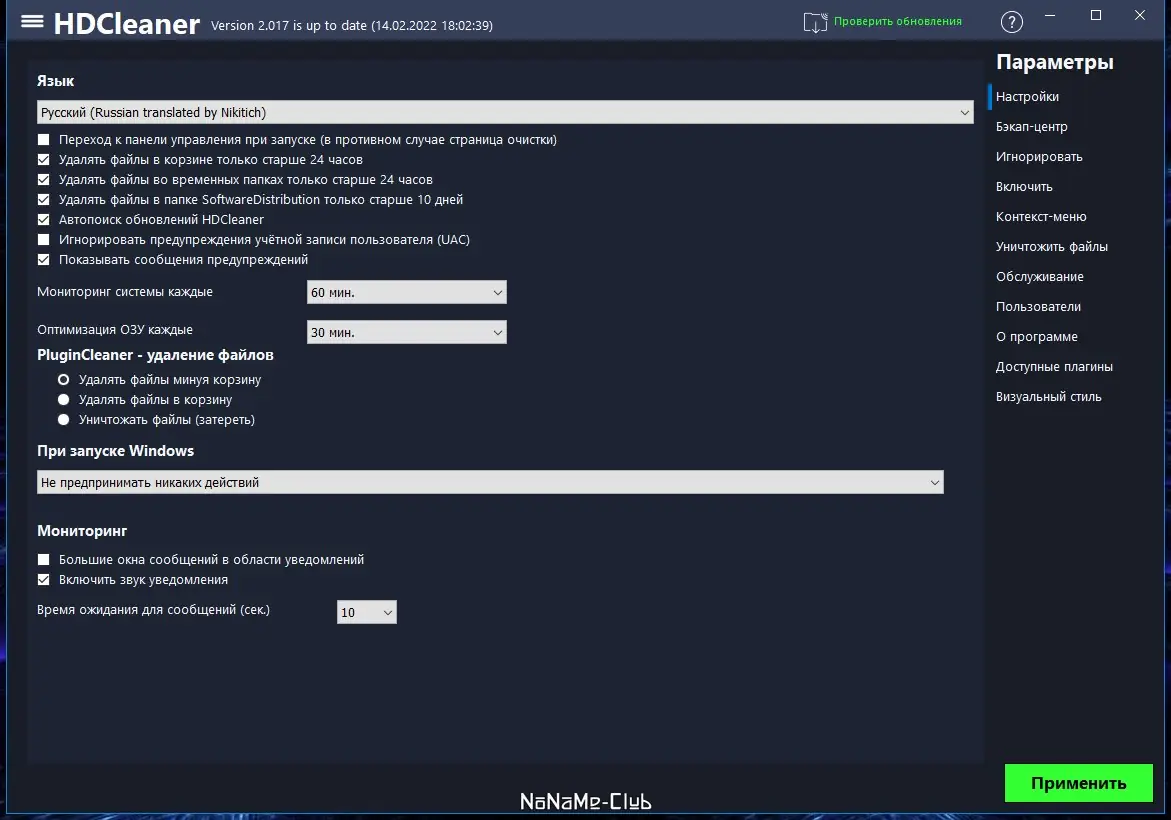Maximize the HDCleaner window
1171x820 pixels.
pyautogui.click(x=1096, y=16)
